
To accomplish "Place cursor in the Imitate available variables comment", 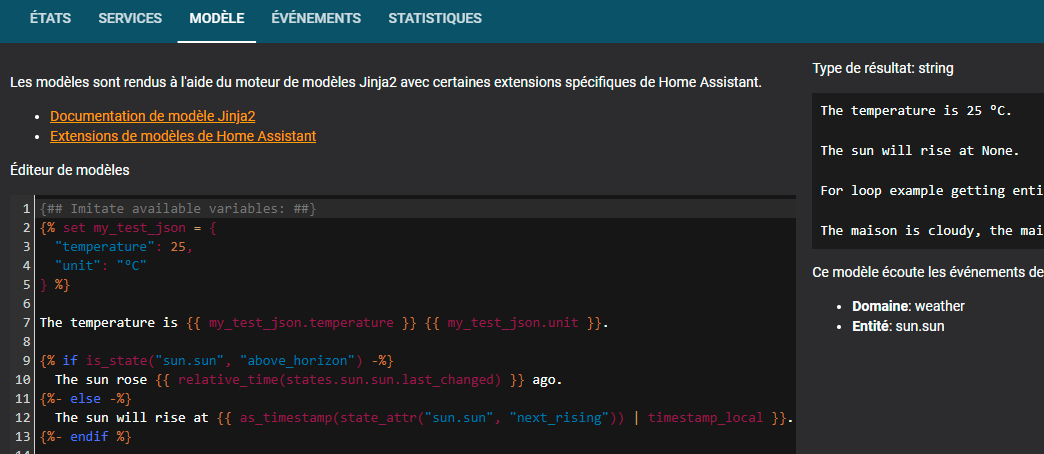I will coord(178,208).
